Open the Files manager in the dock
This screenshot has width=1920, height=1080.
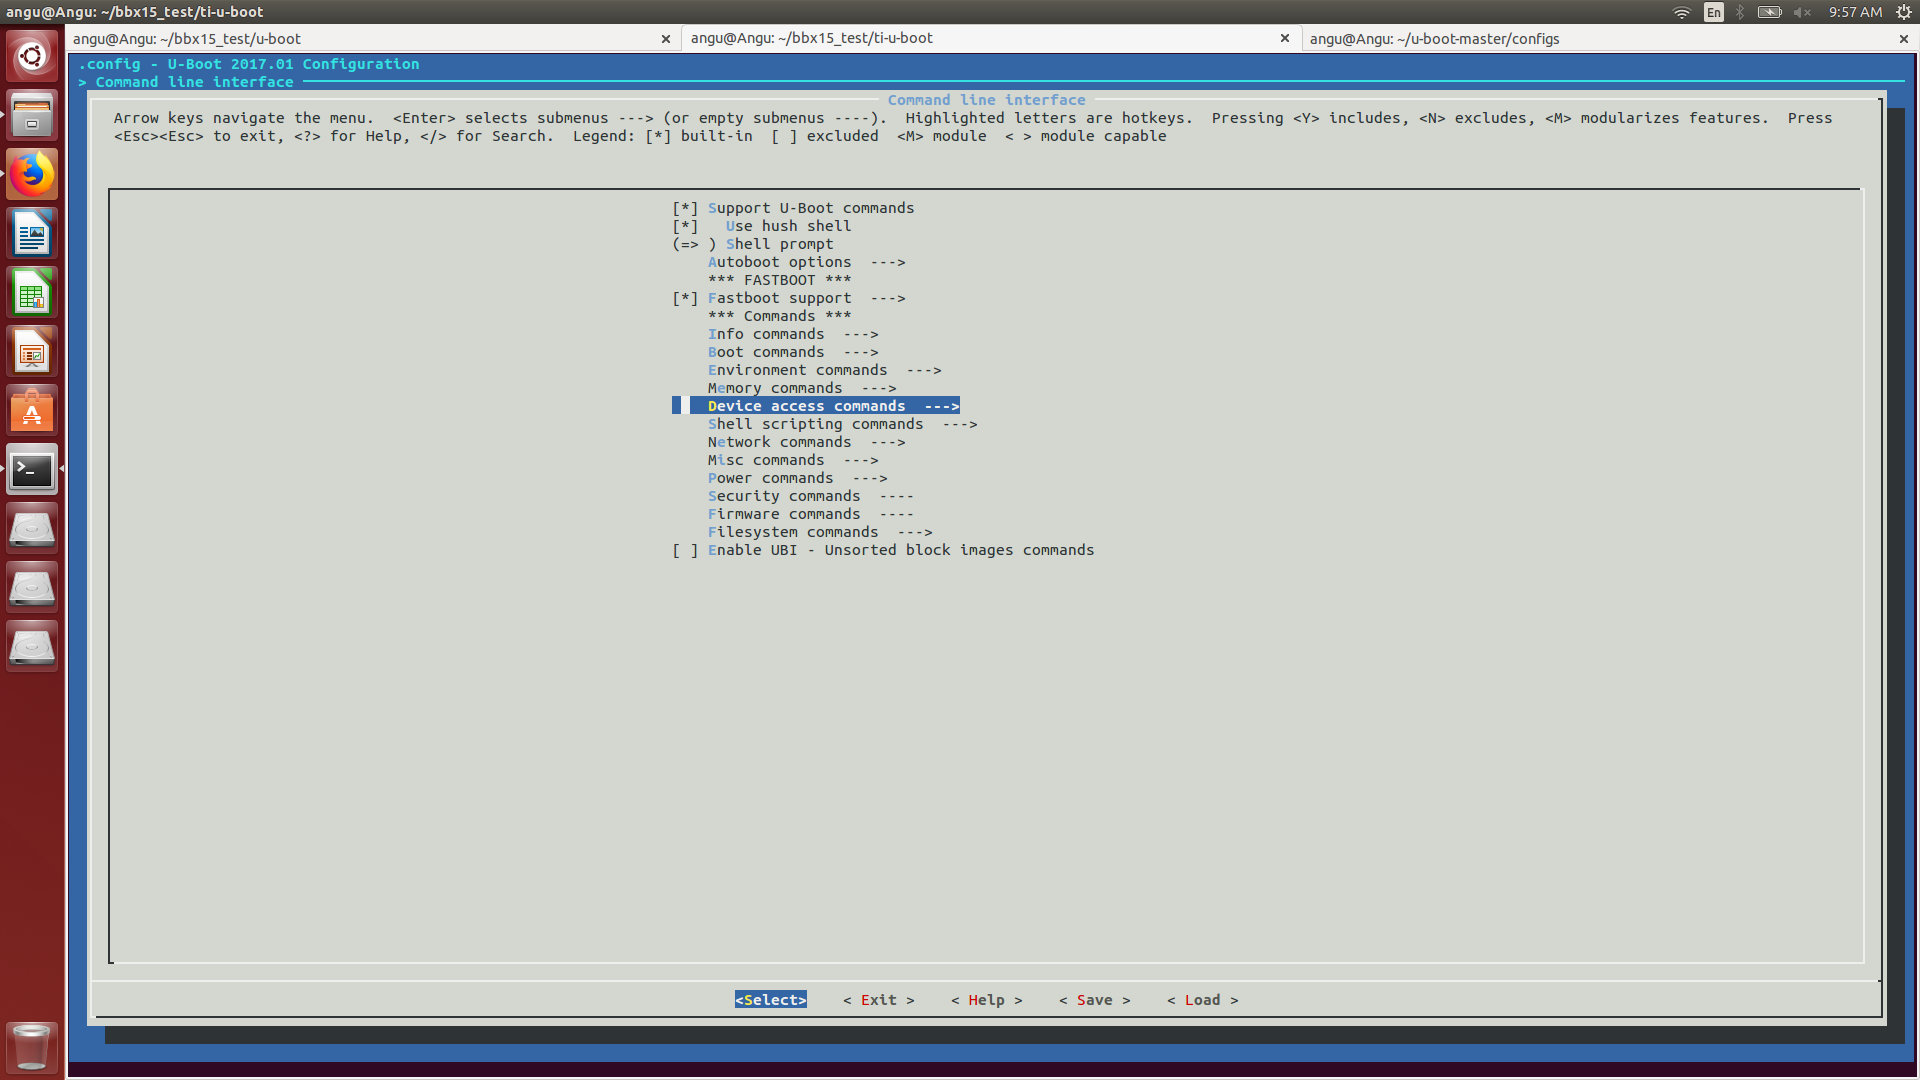32,115
